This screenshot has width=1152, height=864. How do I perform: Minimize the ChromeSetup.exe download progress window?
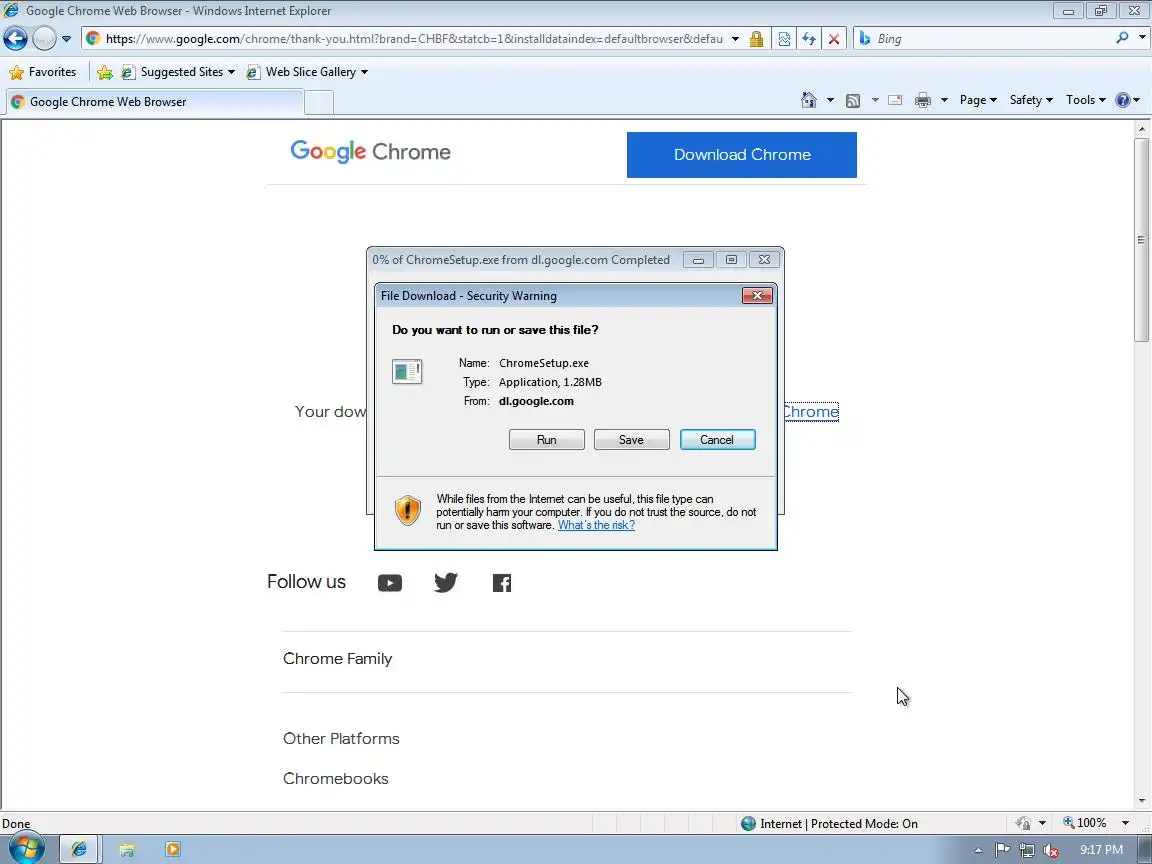pyautogui.click(x=698, y=259)
